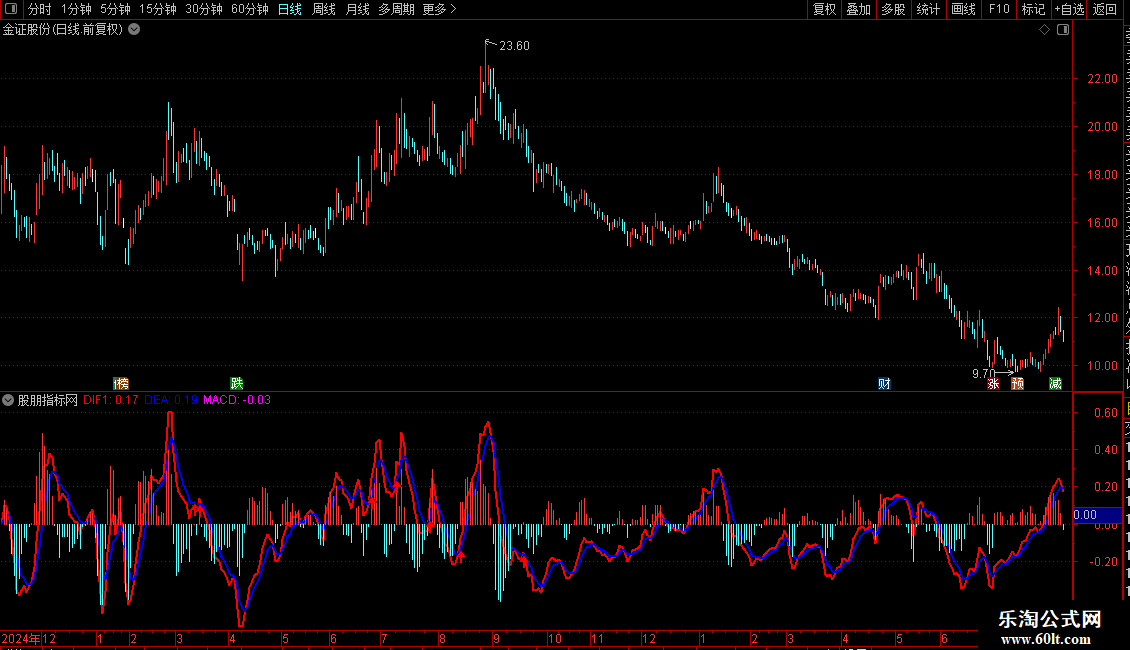Image resolution: width=1130 pixels, height=650 pixels.
Task: Click the blue 财 event marker
Action: click(884, 383)
